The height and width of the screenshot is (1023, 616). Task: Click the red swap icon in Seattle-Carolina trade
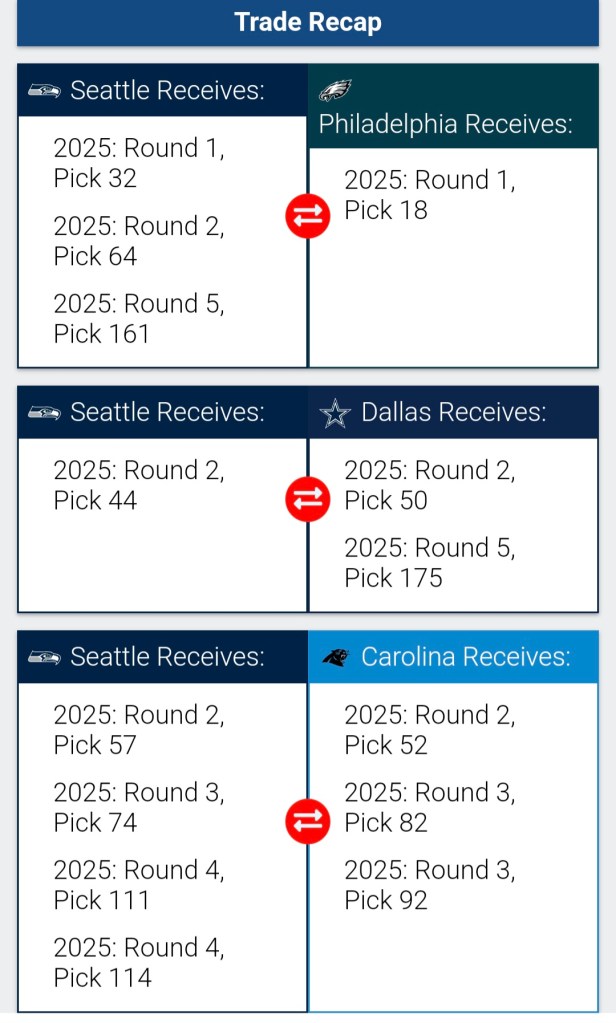click(x=307, y=822)
